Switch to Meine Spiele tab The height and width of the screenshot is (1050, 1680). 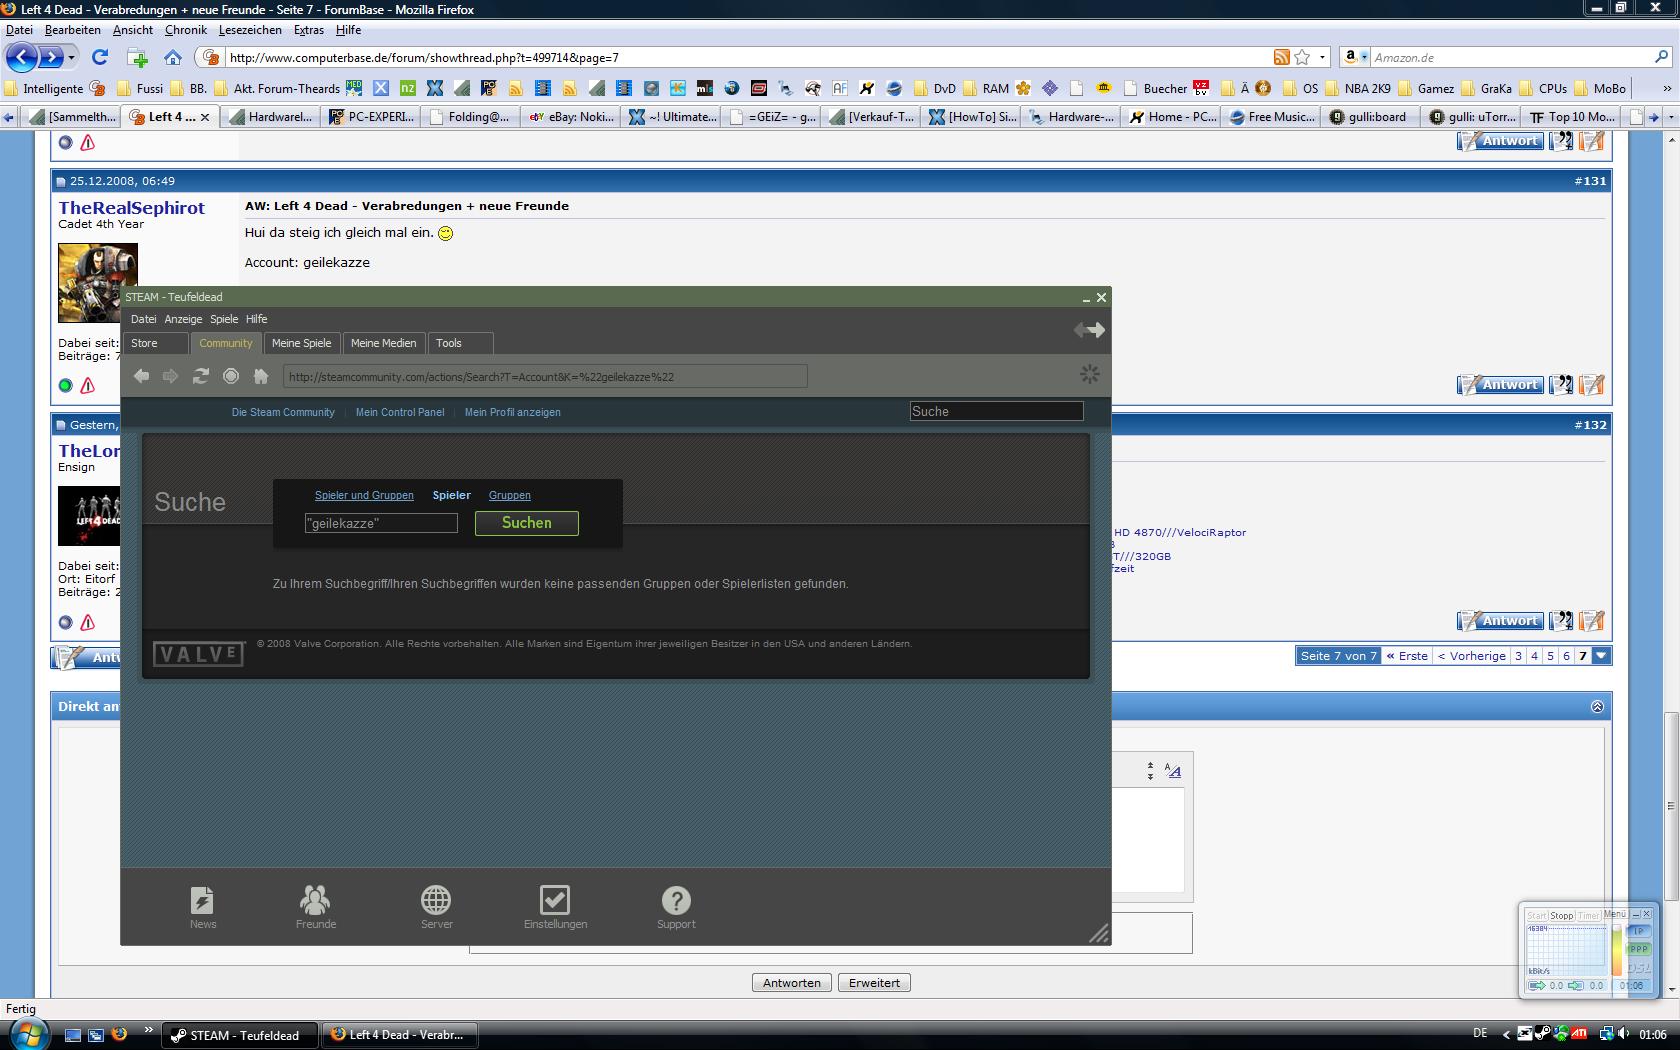[x=301, y=343]
